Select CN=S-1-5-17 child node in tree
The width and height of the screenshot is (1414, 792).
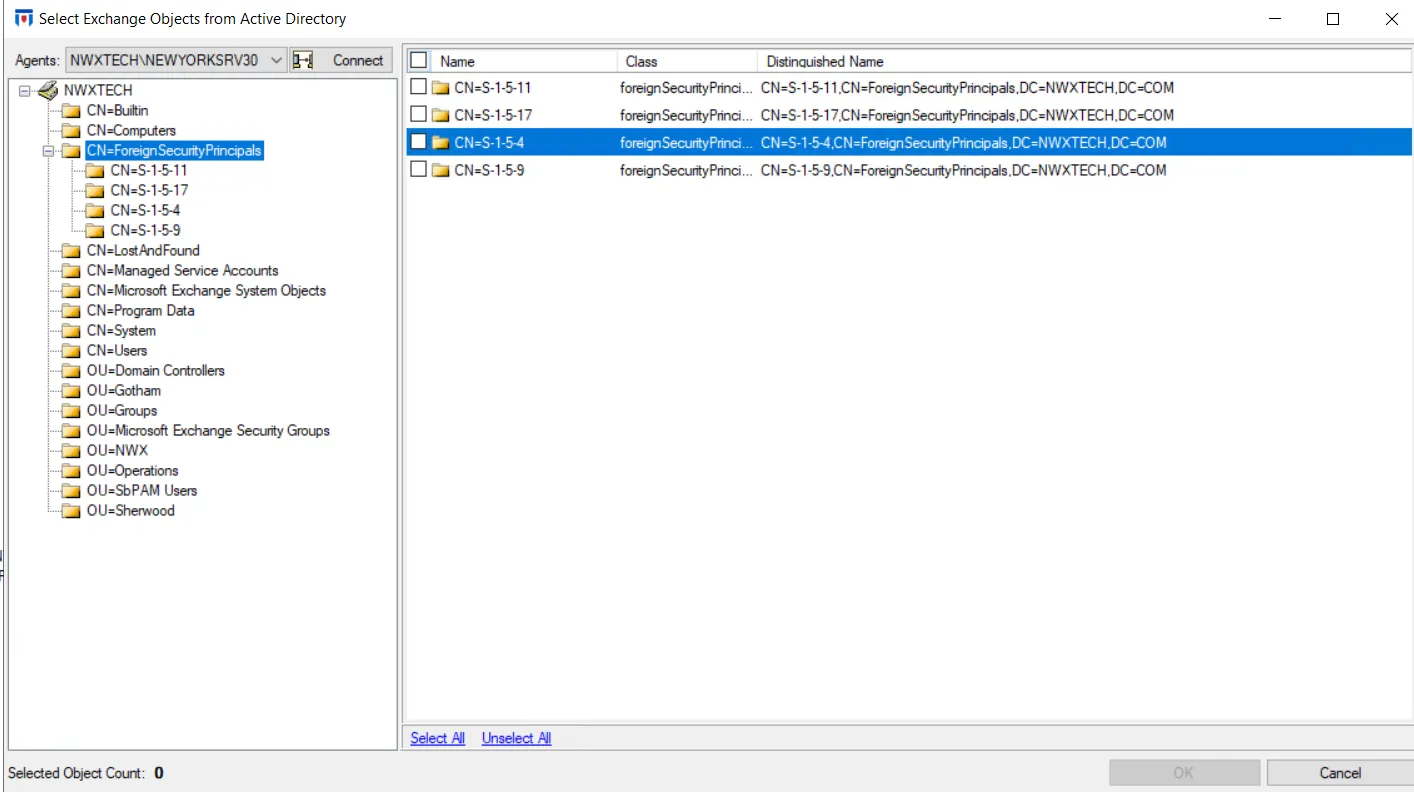(149, 191)
